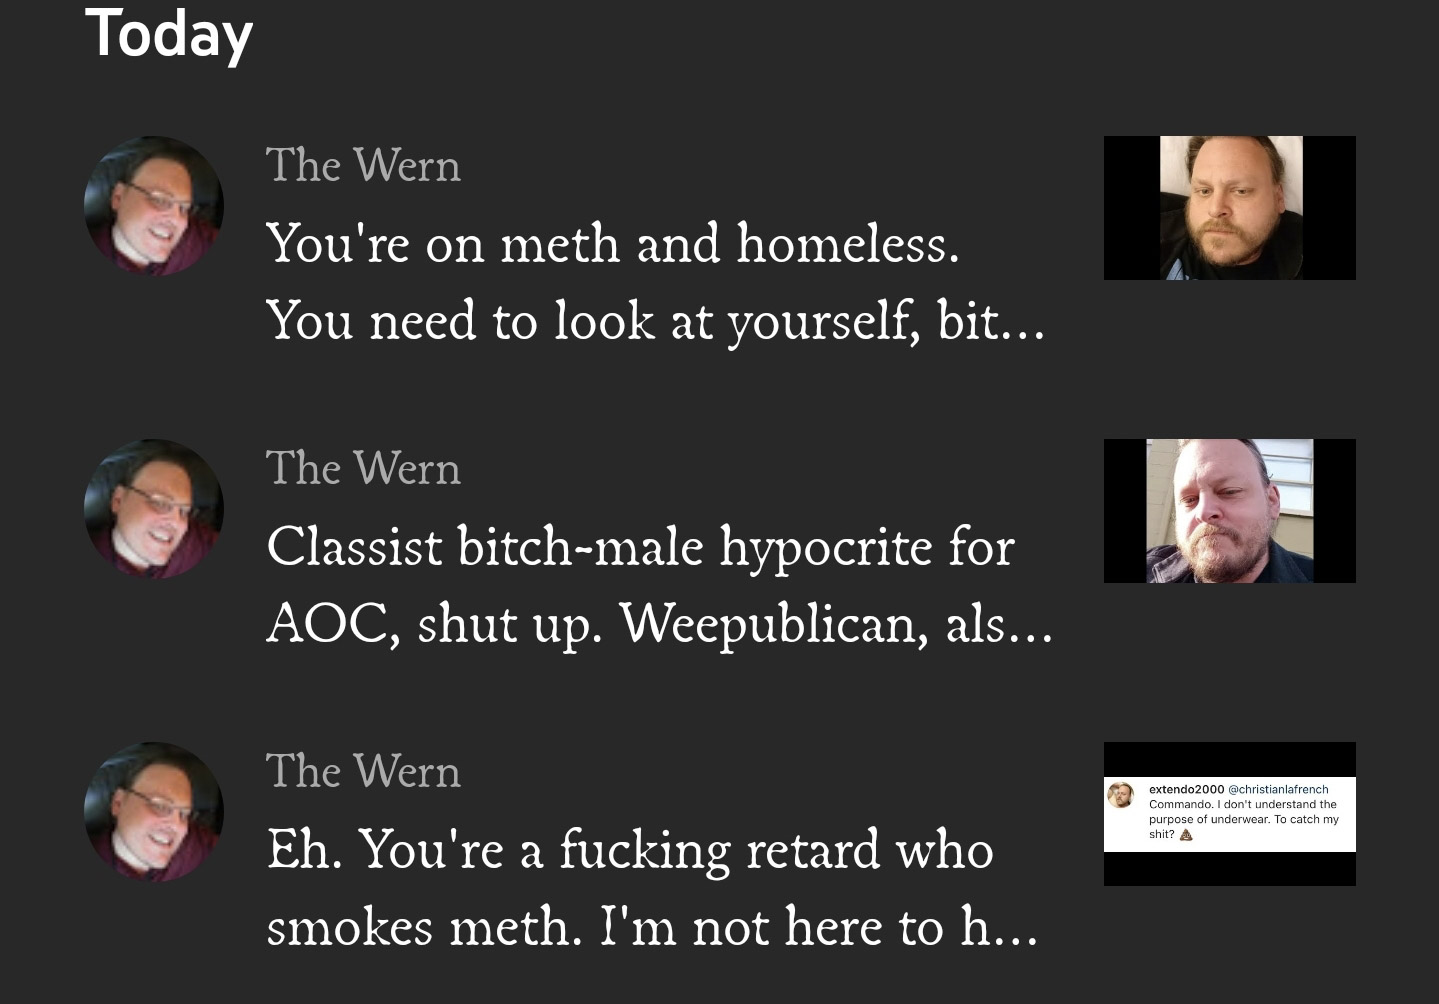Open the message line 'You're on meth and homeless.'
Image resolution: width=1439 pixels, height=1004 pixels.
point(613,243)
